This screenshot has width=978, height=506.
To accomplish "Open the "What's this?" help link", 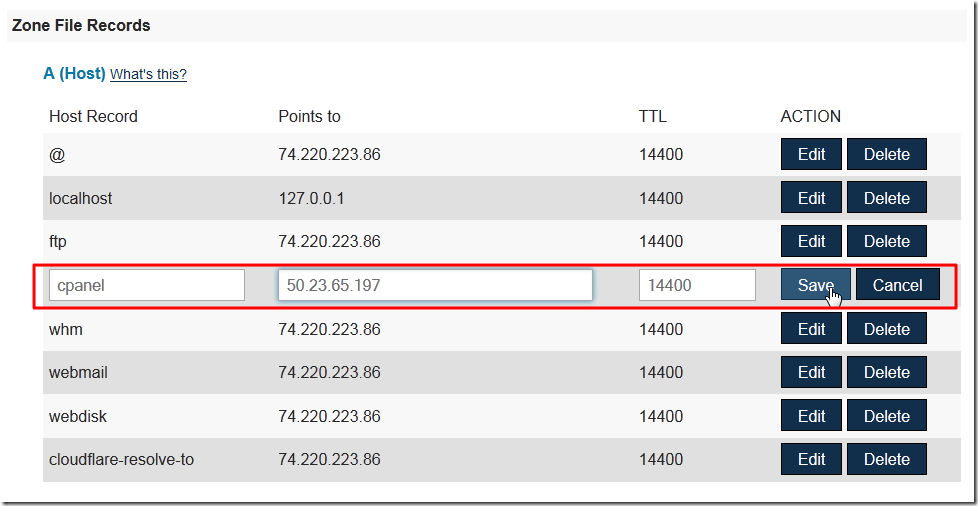I will [x=148, y=74].
